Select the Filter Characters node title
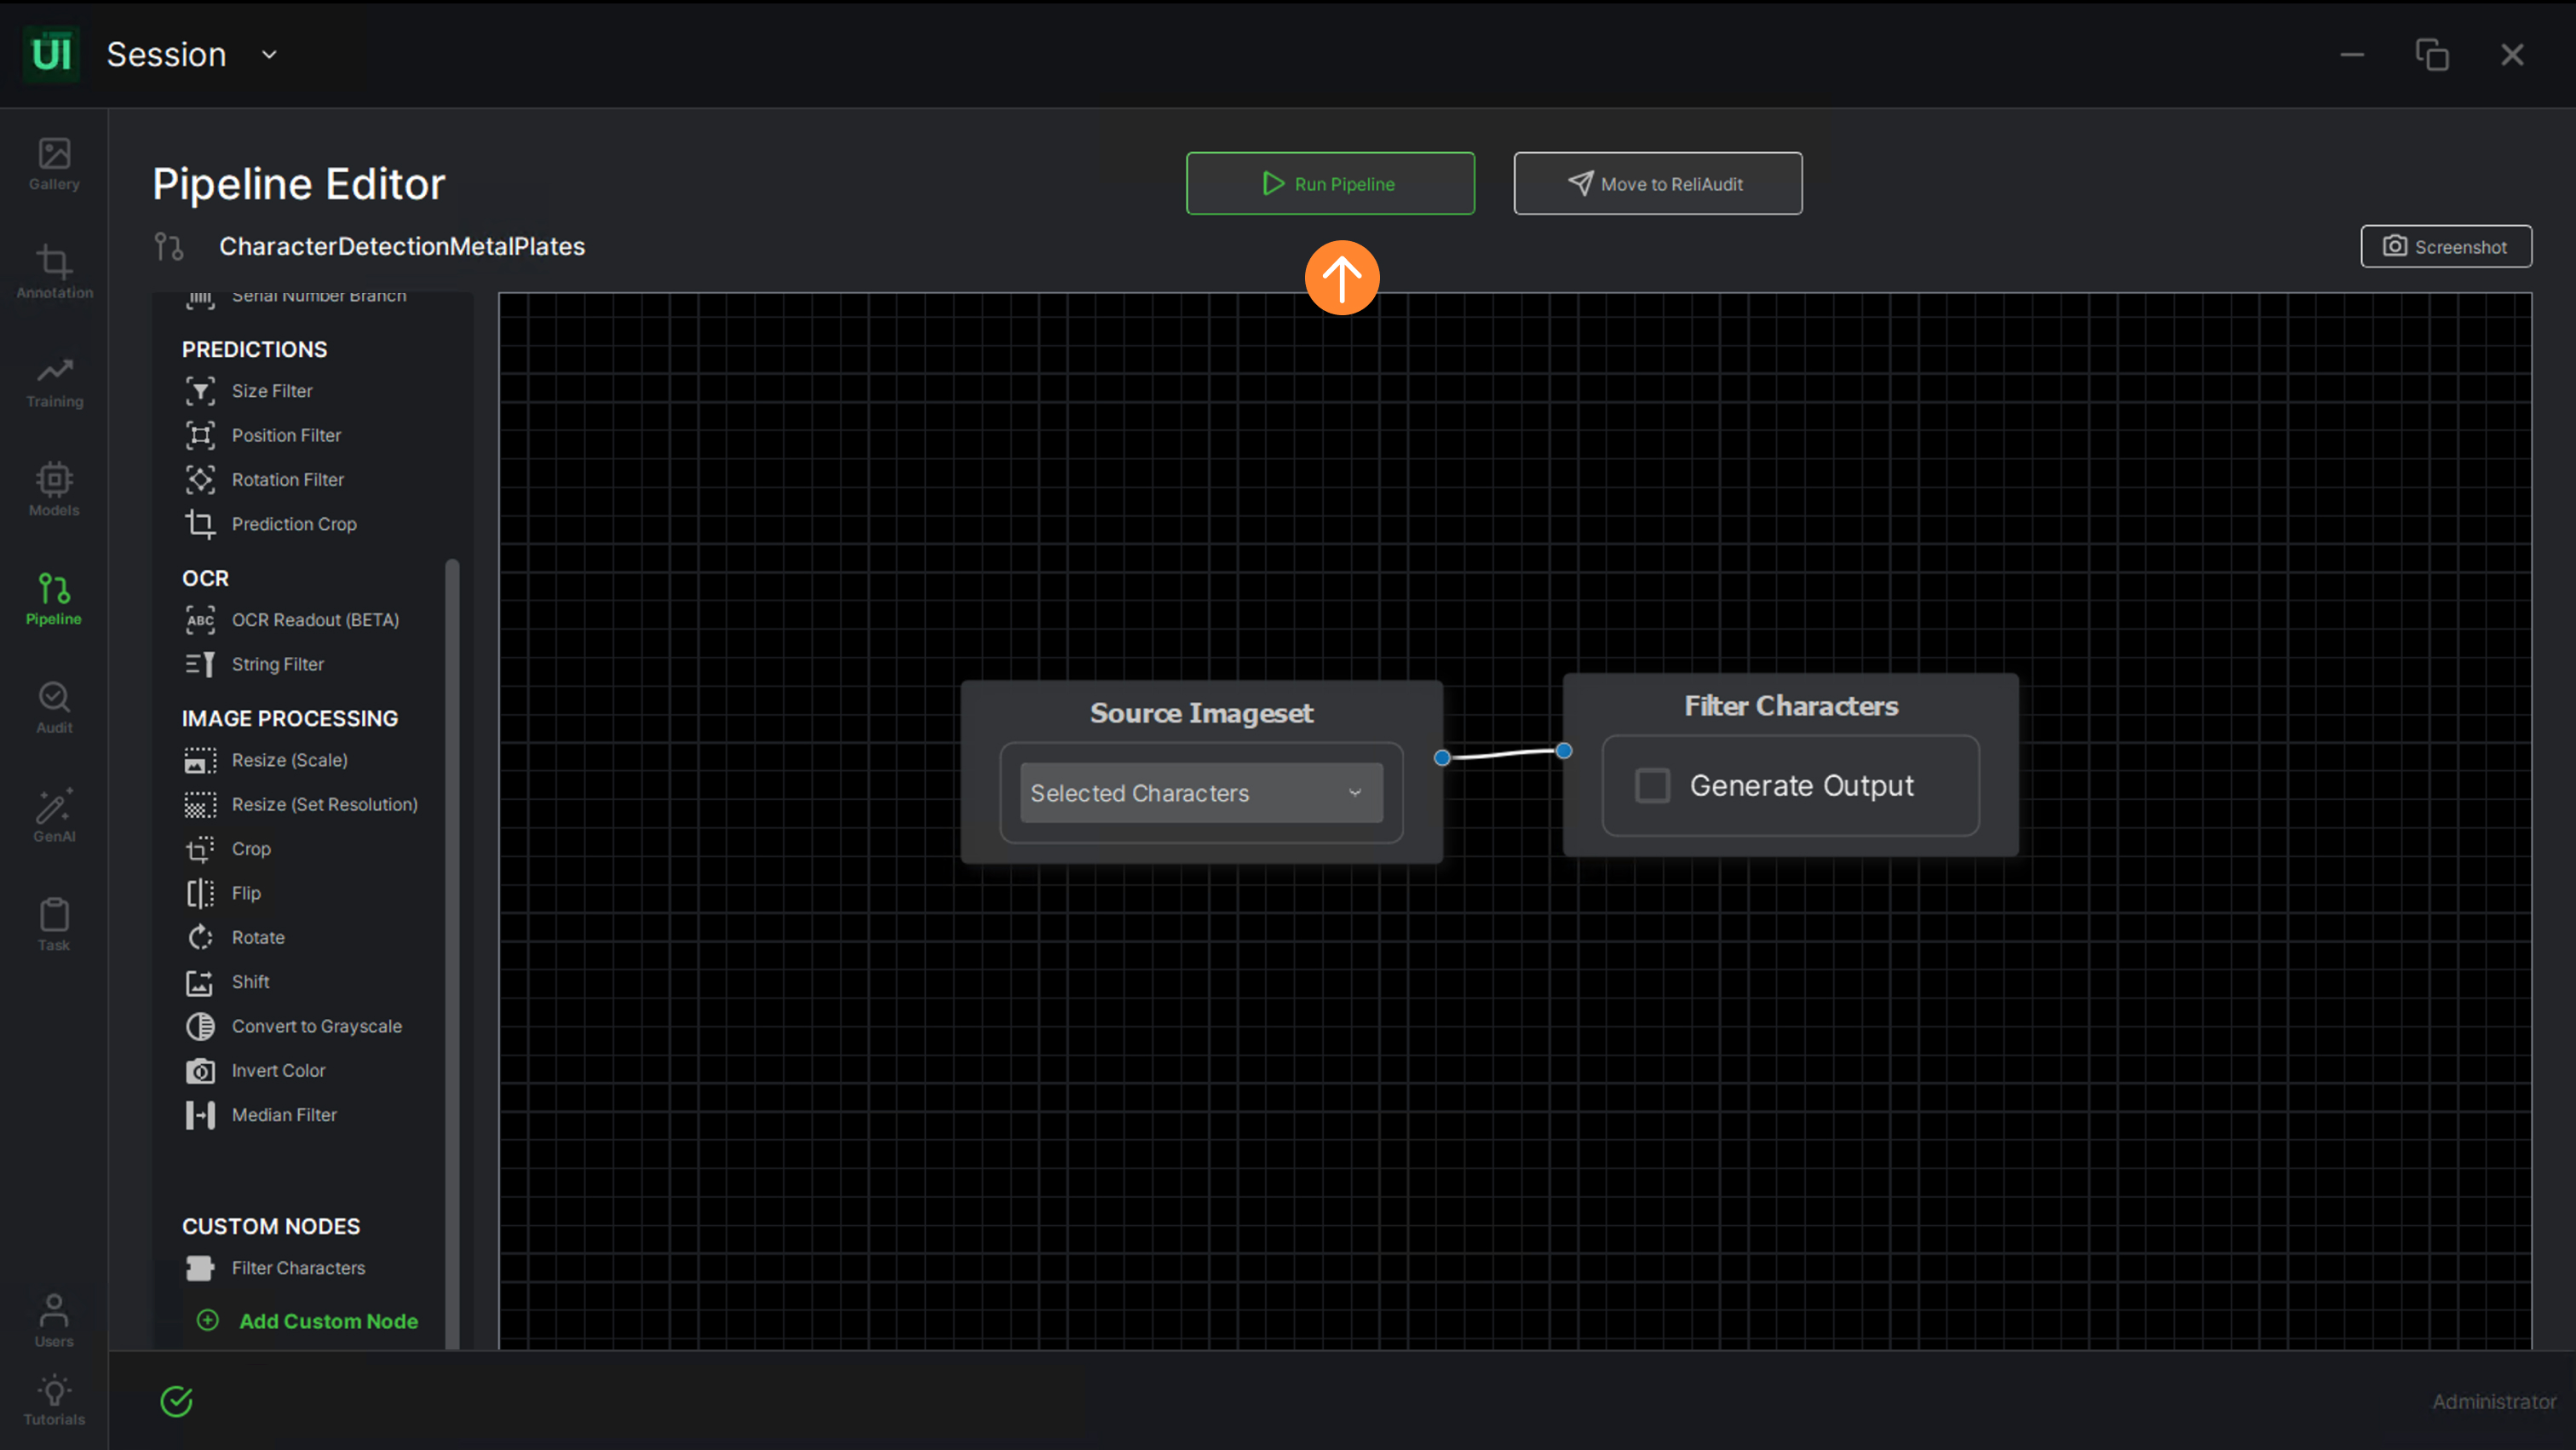 [x=1790, y=706]
